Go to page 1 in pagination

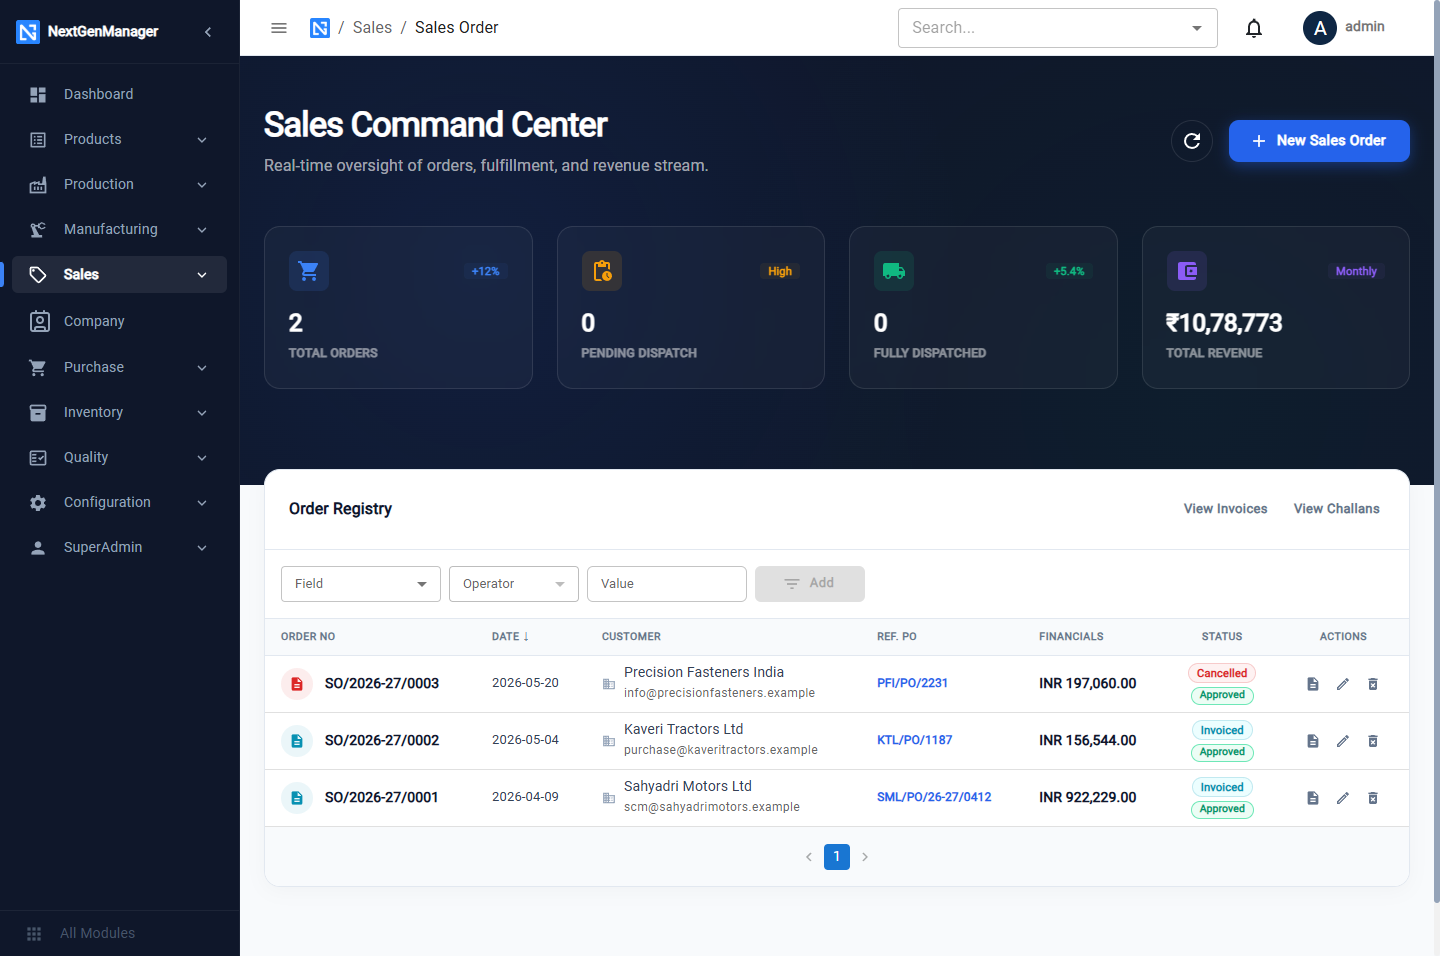tap(837, 857)
